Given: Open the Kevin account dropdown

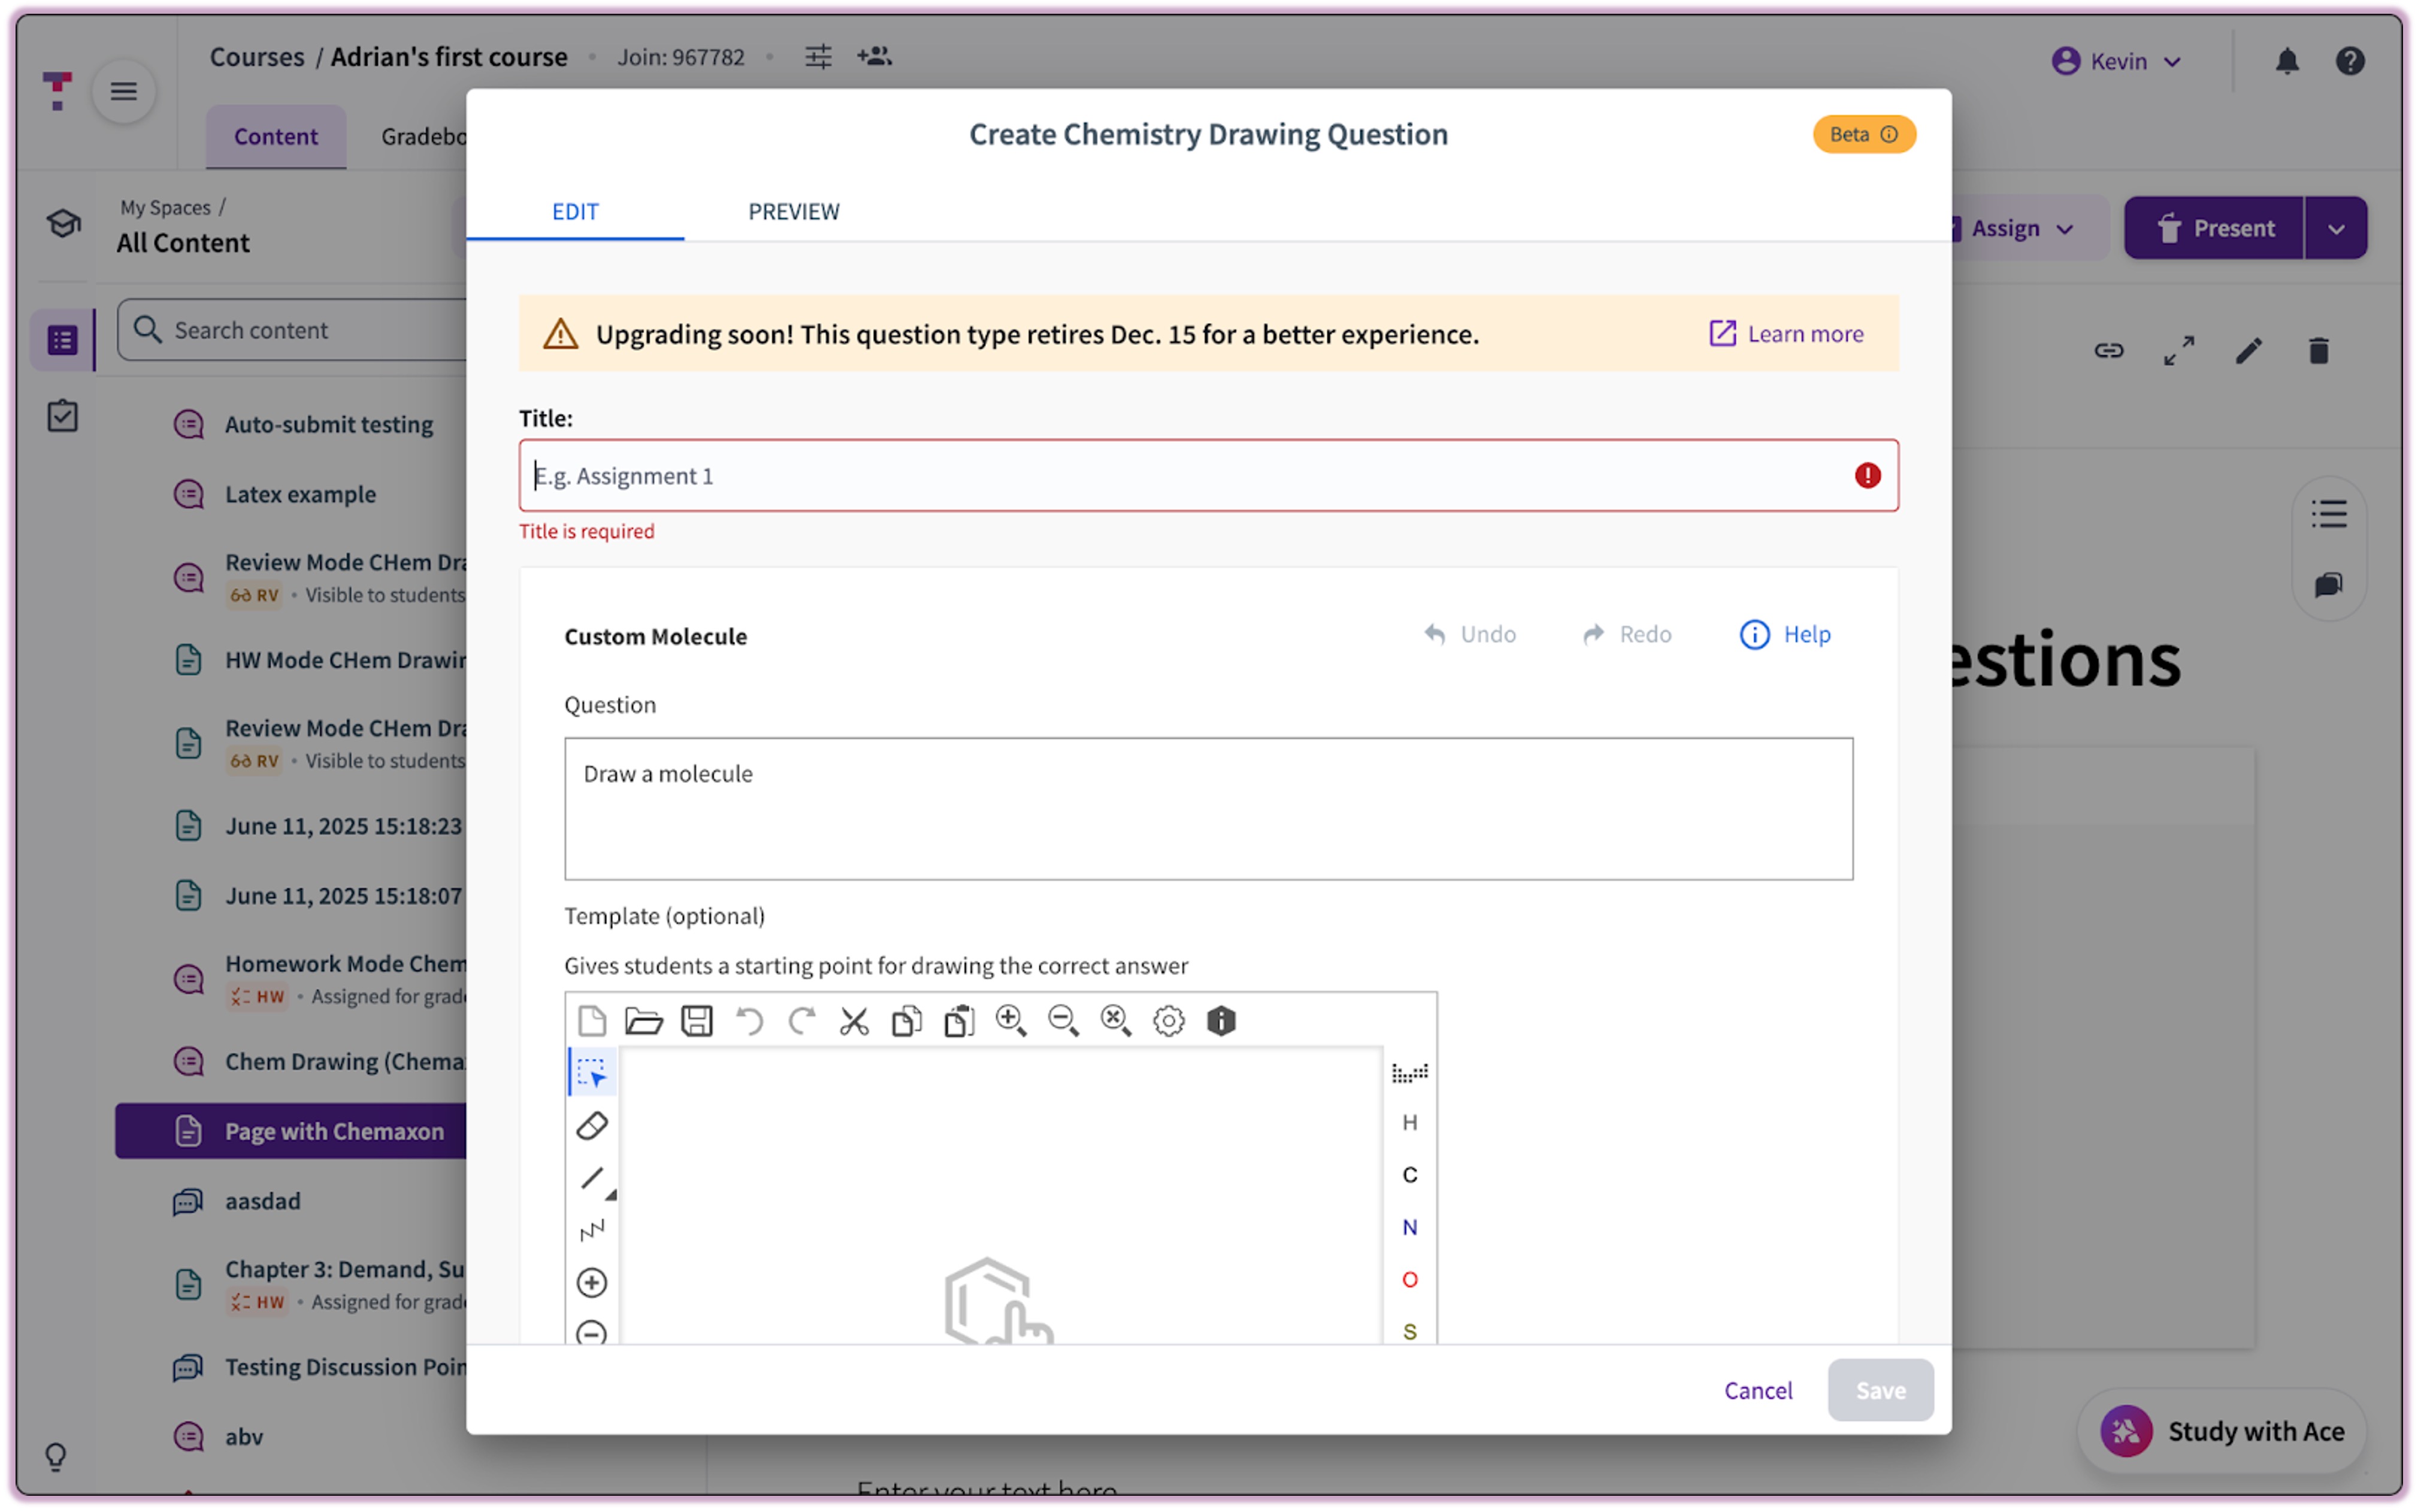Looking at the screenshot, I should click(x=2116, y=61).
